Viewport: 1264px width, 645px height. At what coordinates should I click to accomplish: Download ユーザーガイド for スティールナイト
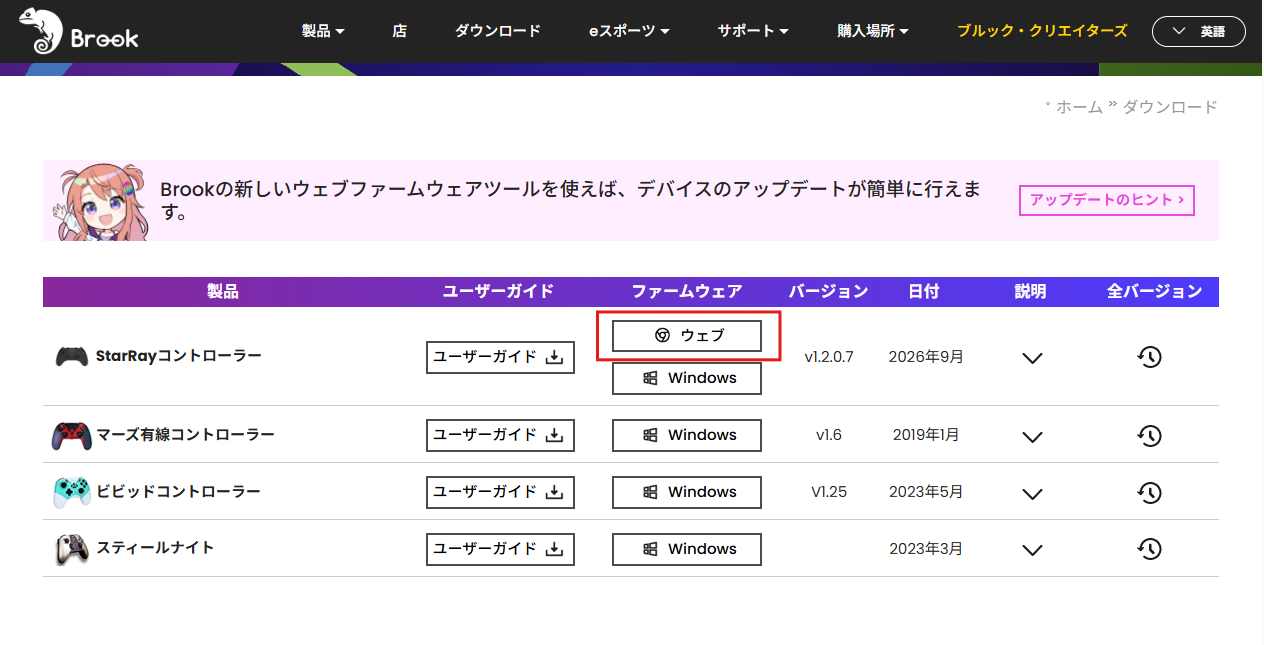500,549
